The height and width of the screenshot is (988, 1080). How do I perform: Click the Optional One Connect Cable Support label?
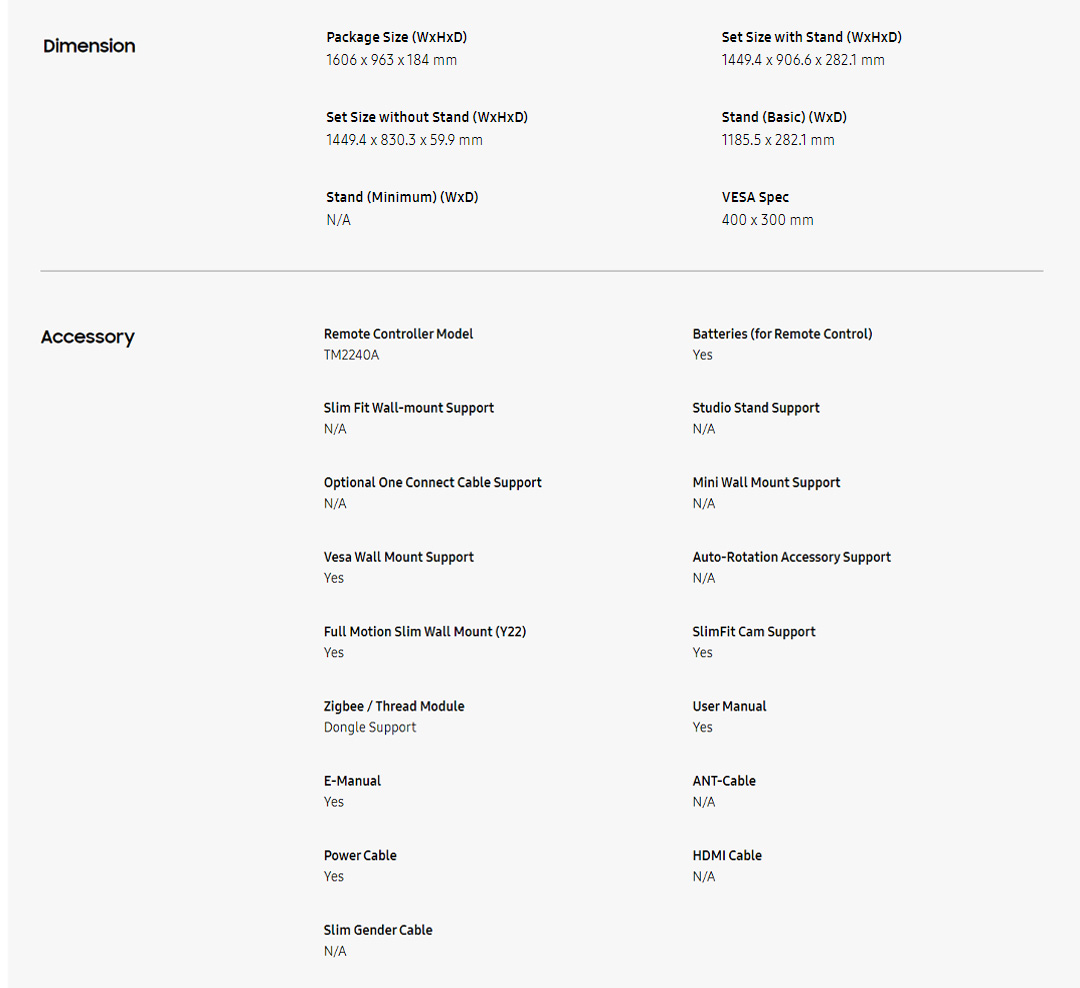click(432, 482)
